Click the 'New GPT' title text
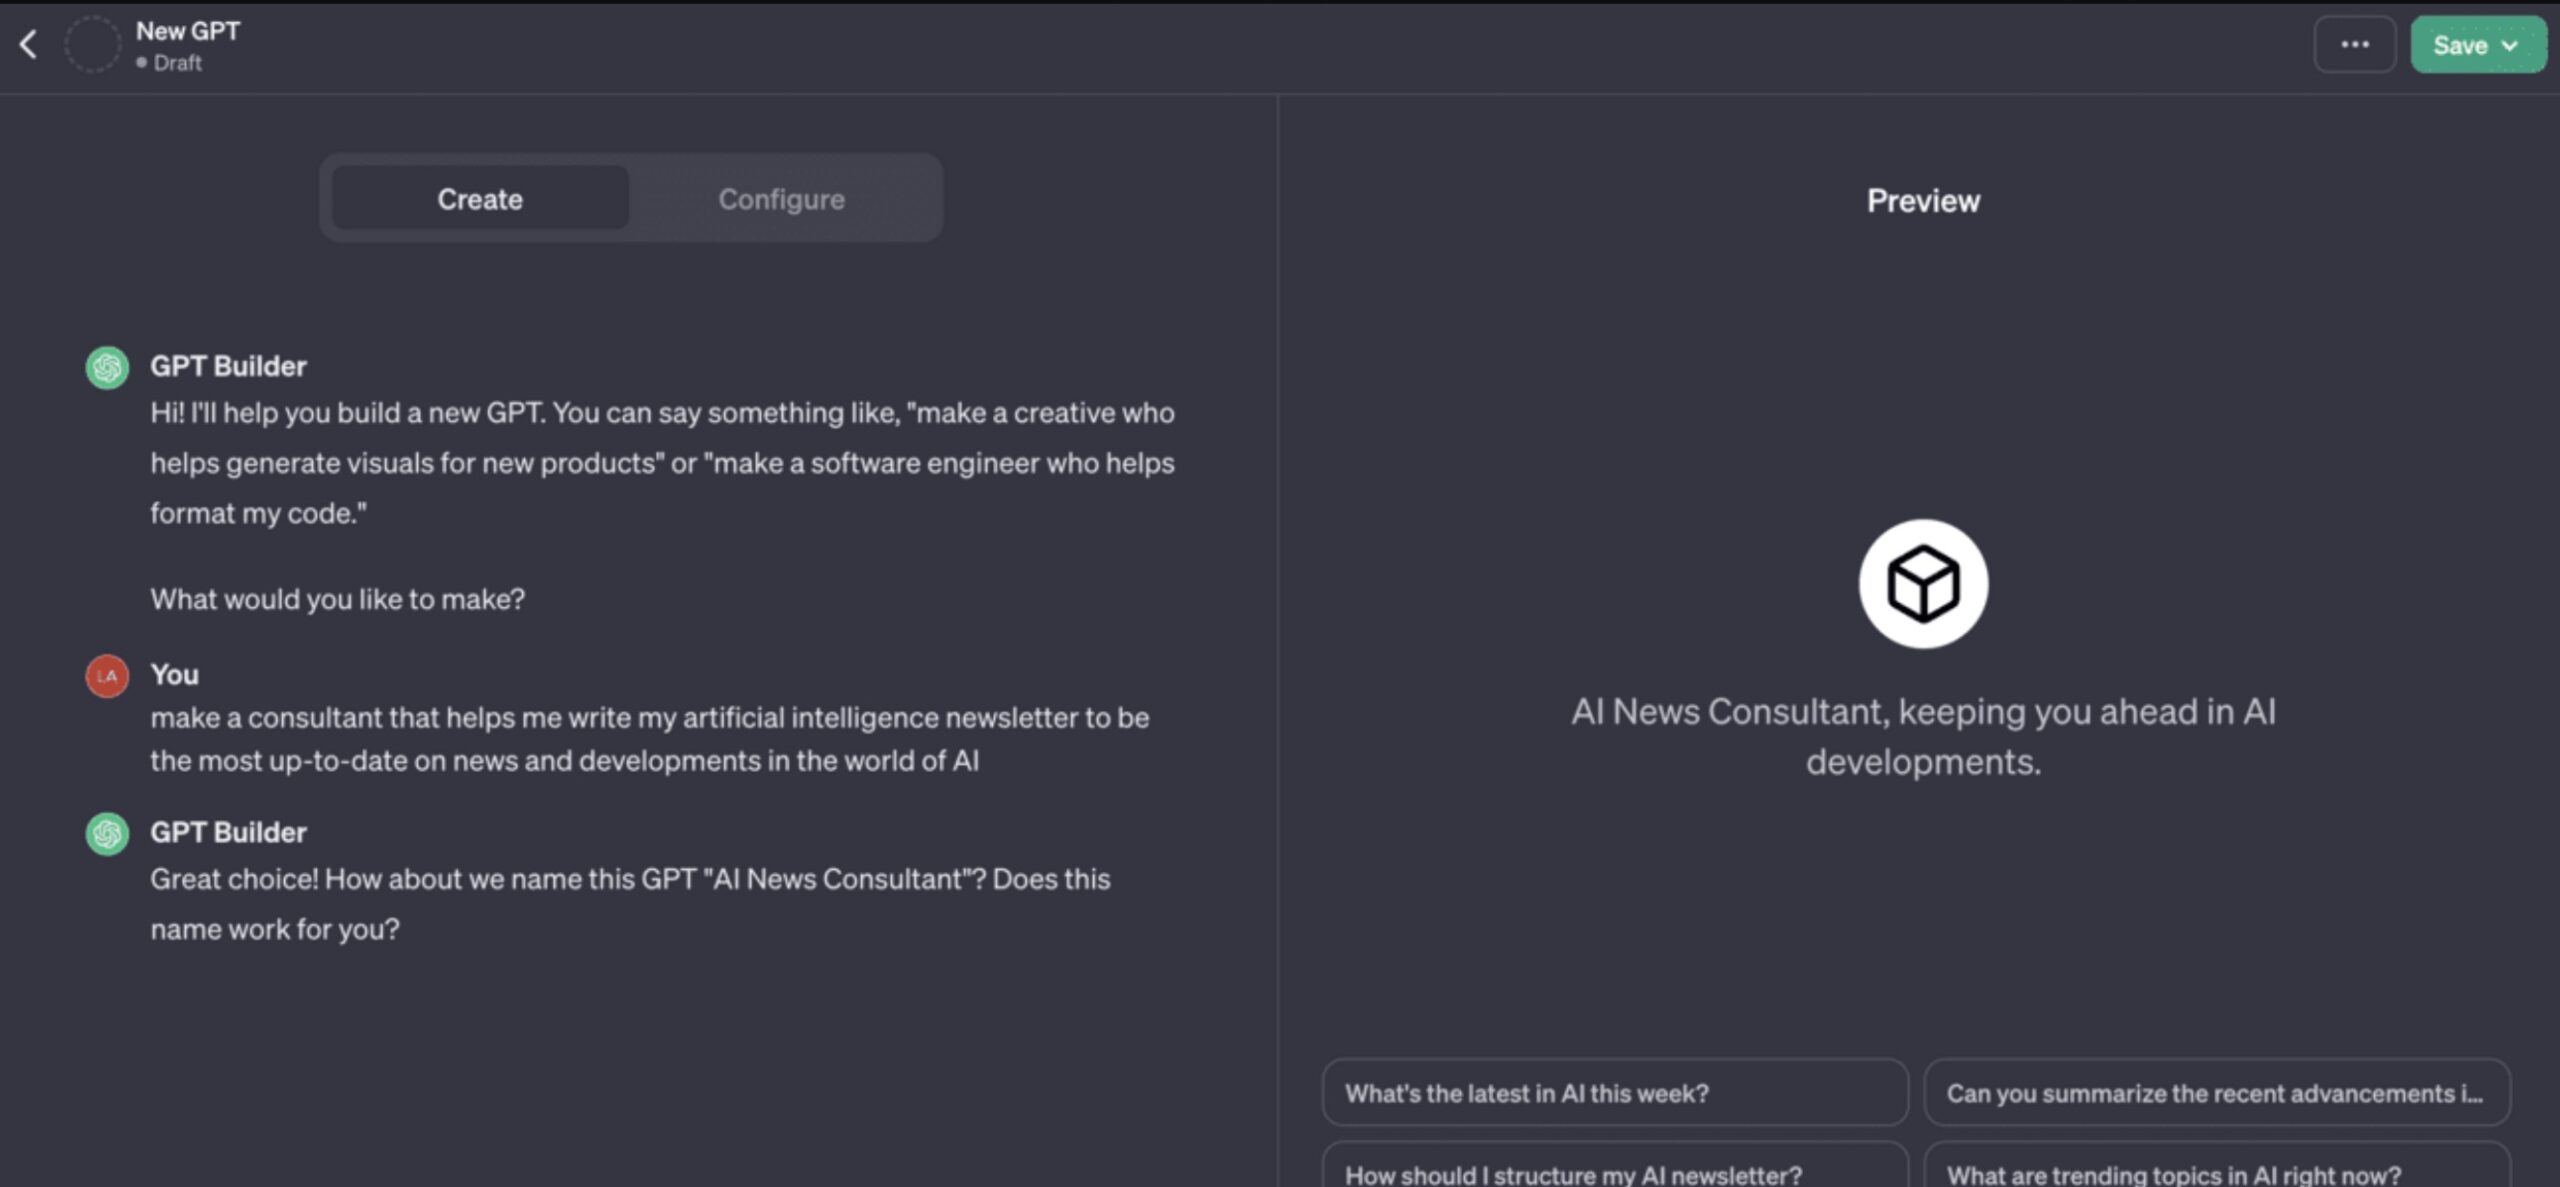Viewport: 2560px width, 1187px height. (x=188, y=31)
